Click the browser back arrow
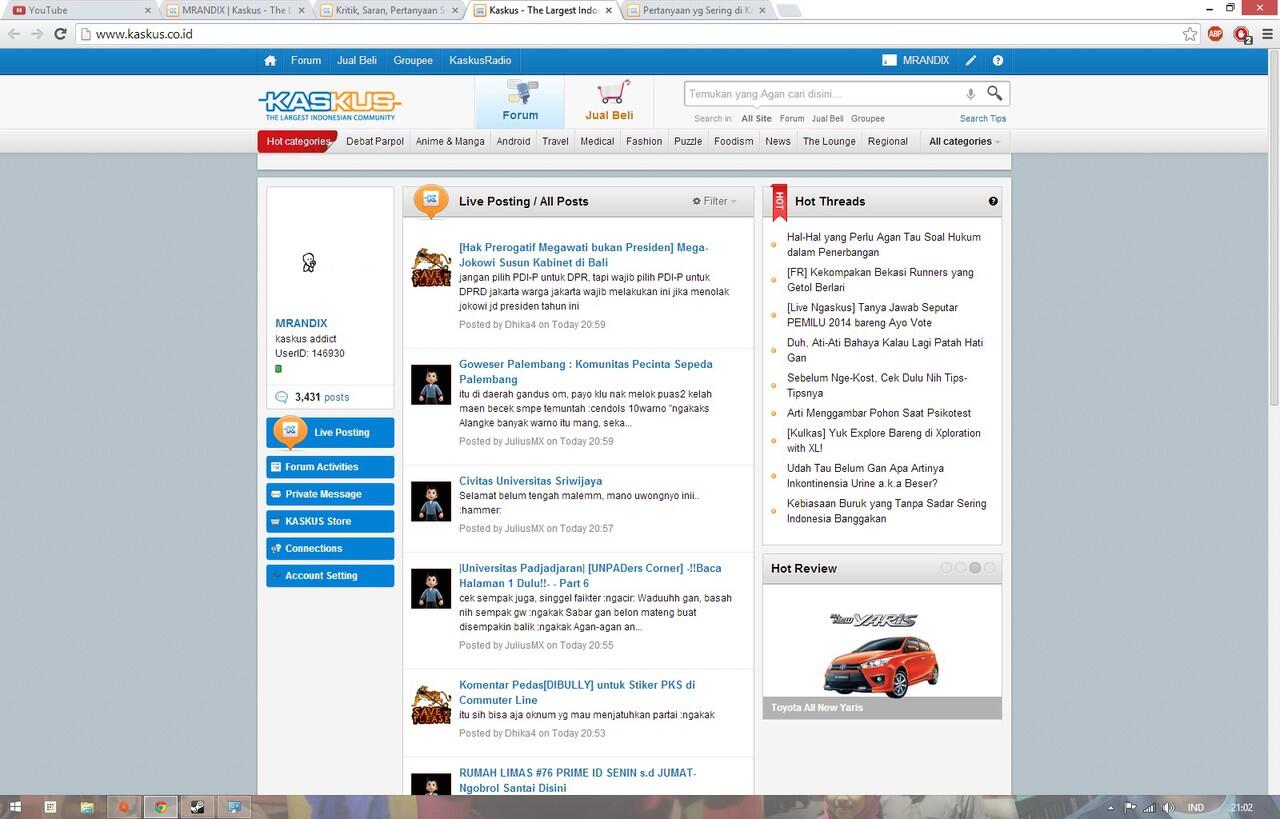Image resolution: width=1280 pixels, height=819 pixels. pyautogui.click(x=14, y=34)
